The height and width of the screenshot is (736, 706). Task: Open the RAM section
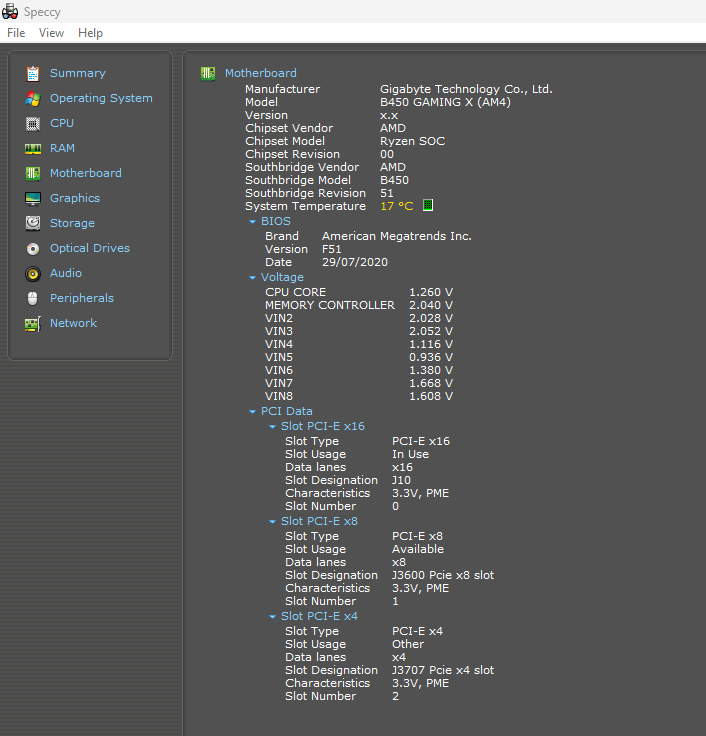coord(62,148)
